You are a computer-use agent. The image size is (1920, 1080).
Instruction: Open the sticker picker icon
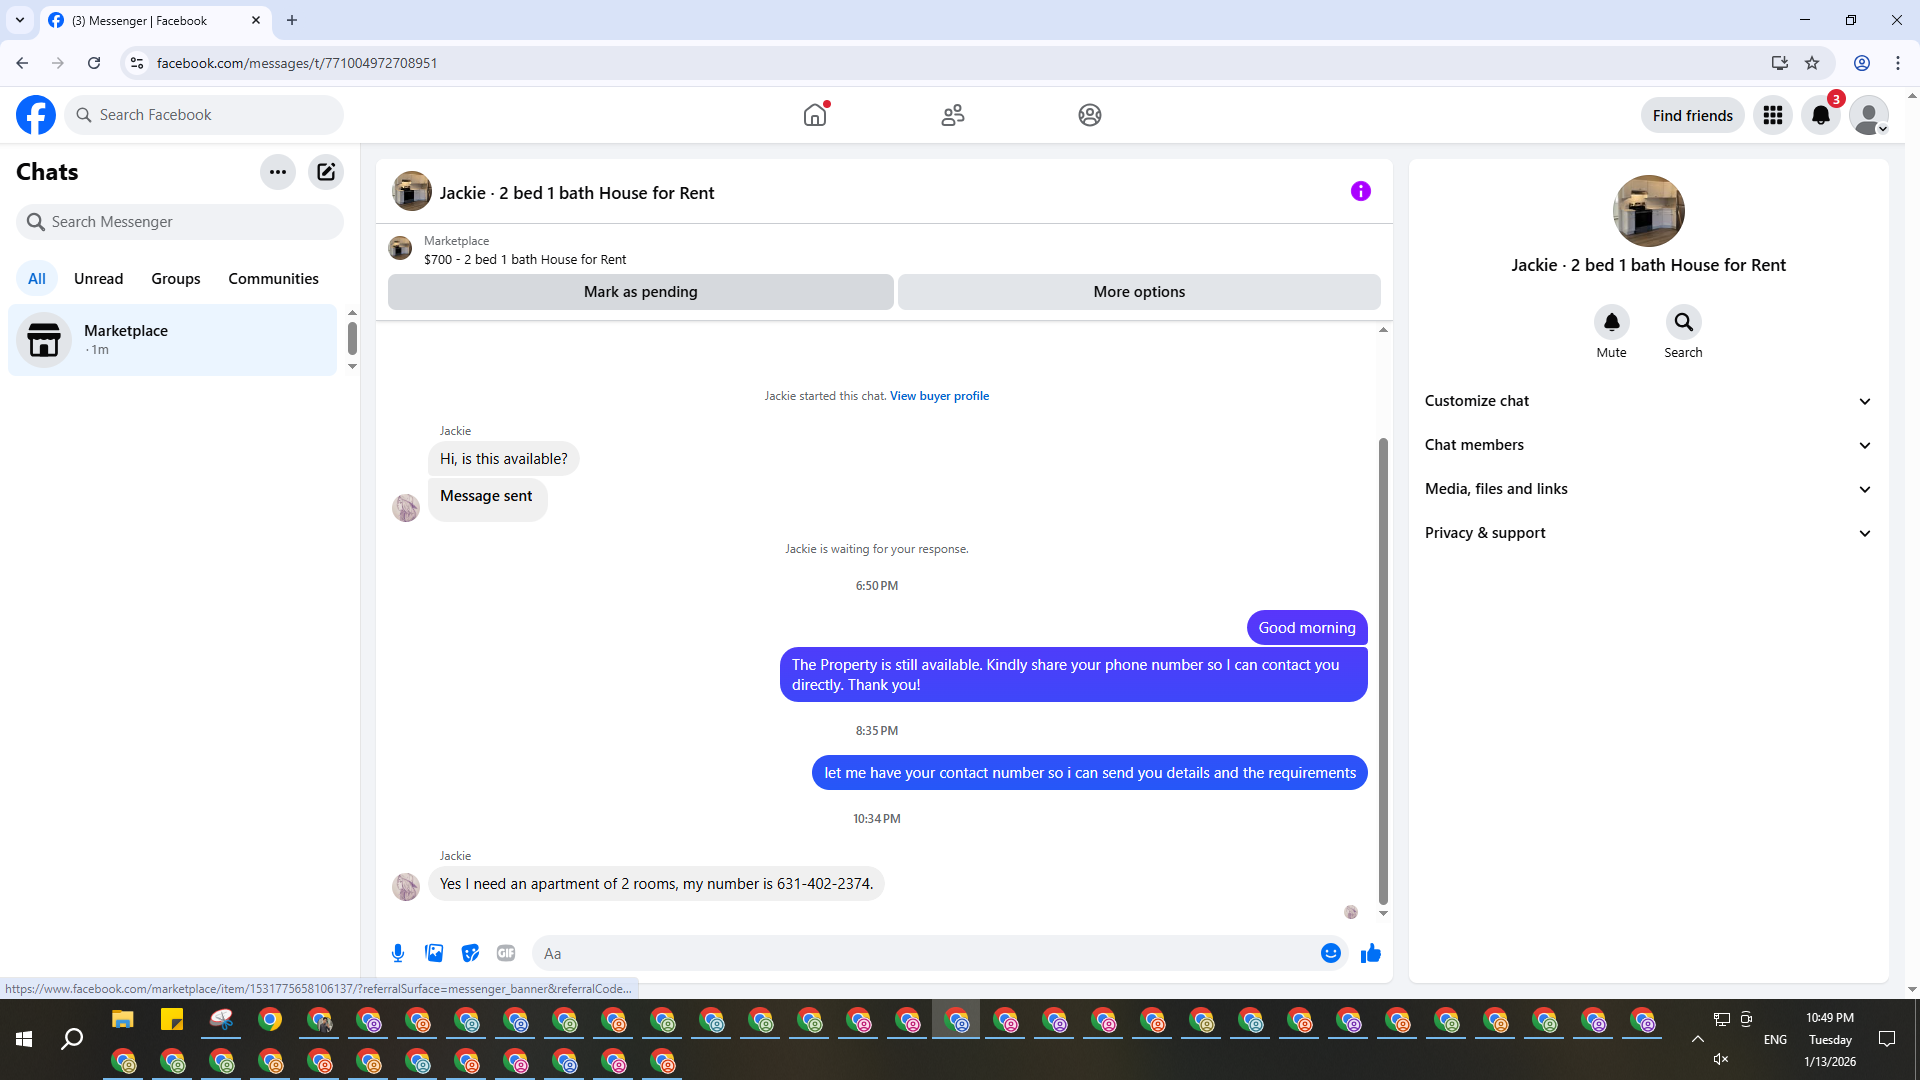[x=470, y=953]
